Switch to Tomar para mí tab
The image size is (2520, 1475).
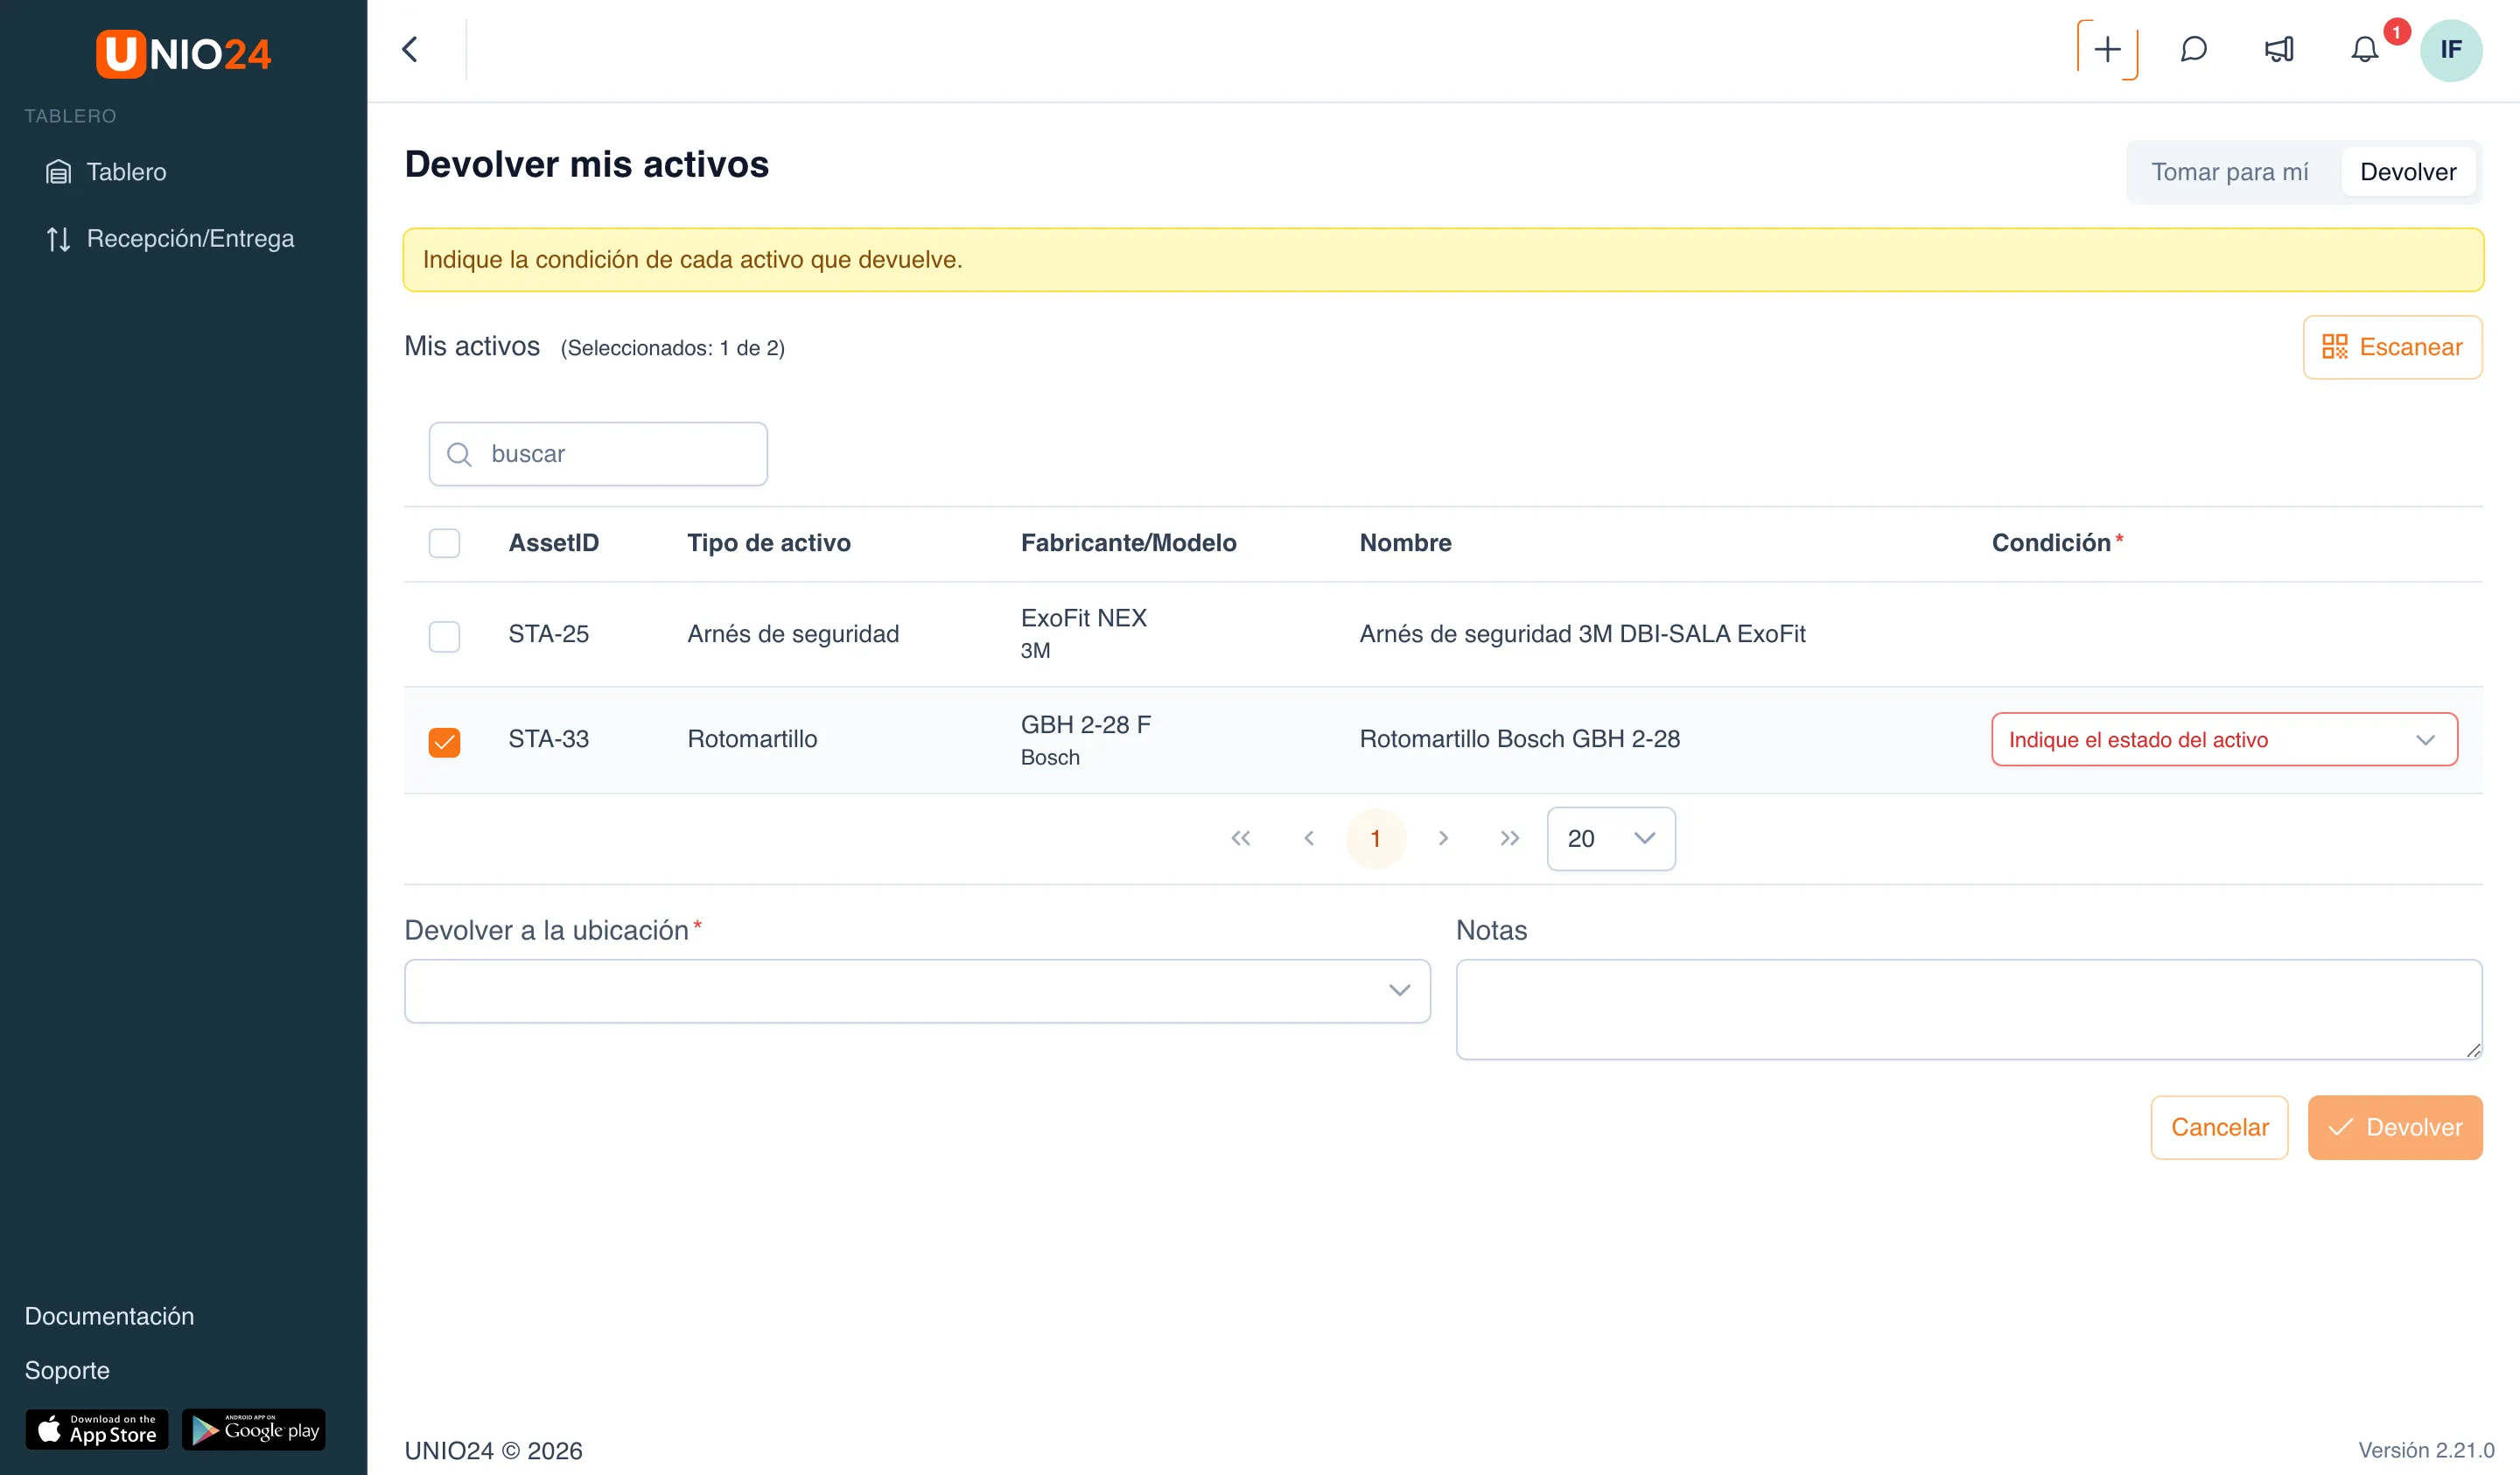[2229, 172]
